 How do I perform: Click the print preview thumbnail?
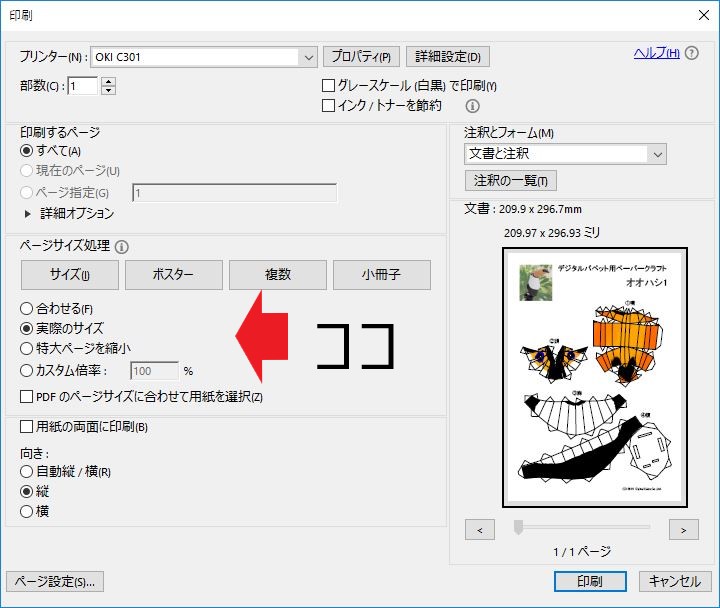click(x=595, y=377)
